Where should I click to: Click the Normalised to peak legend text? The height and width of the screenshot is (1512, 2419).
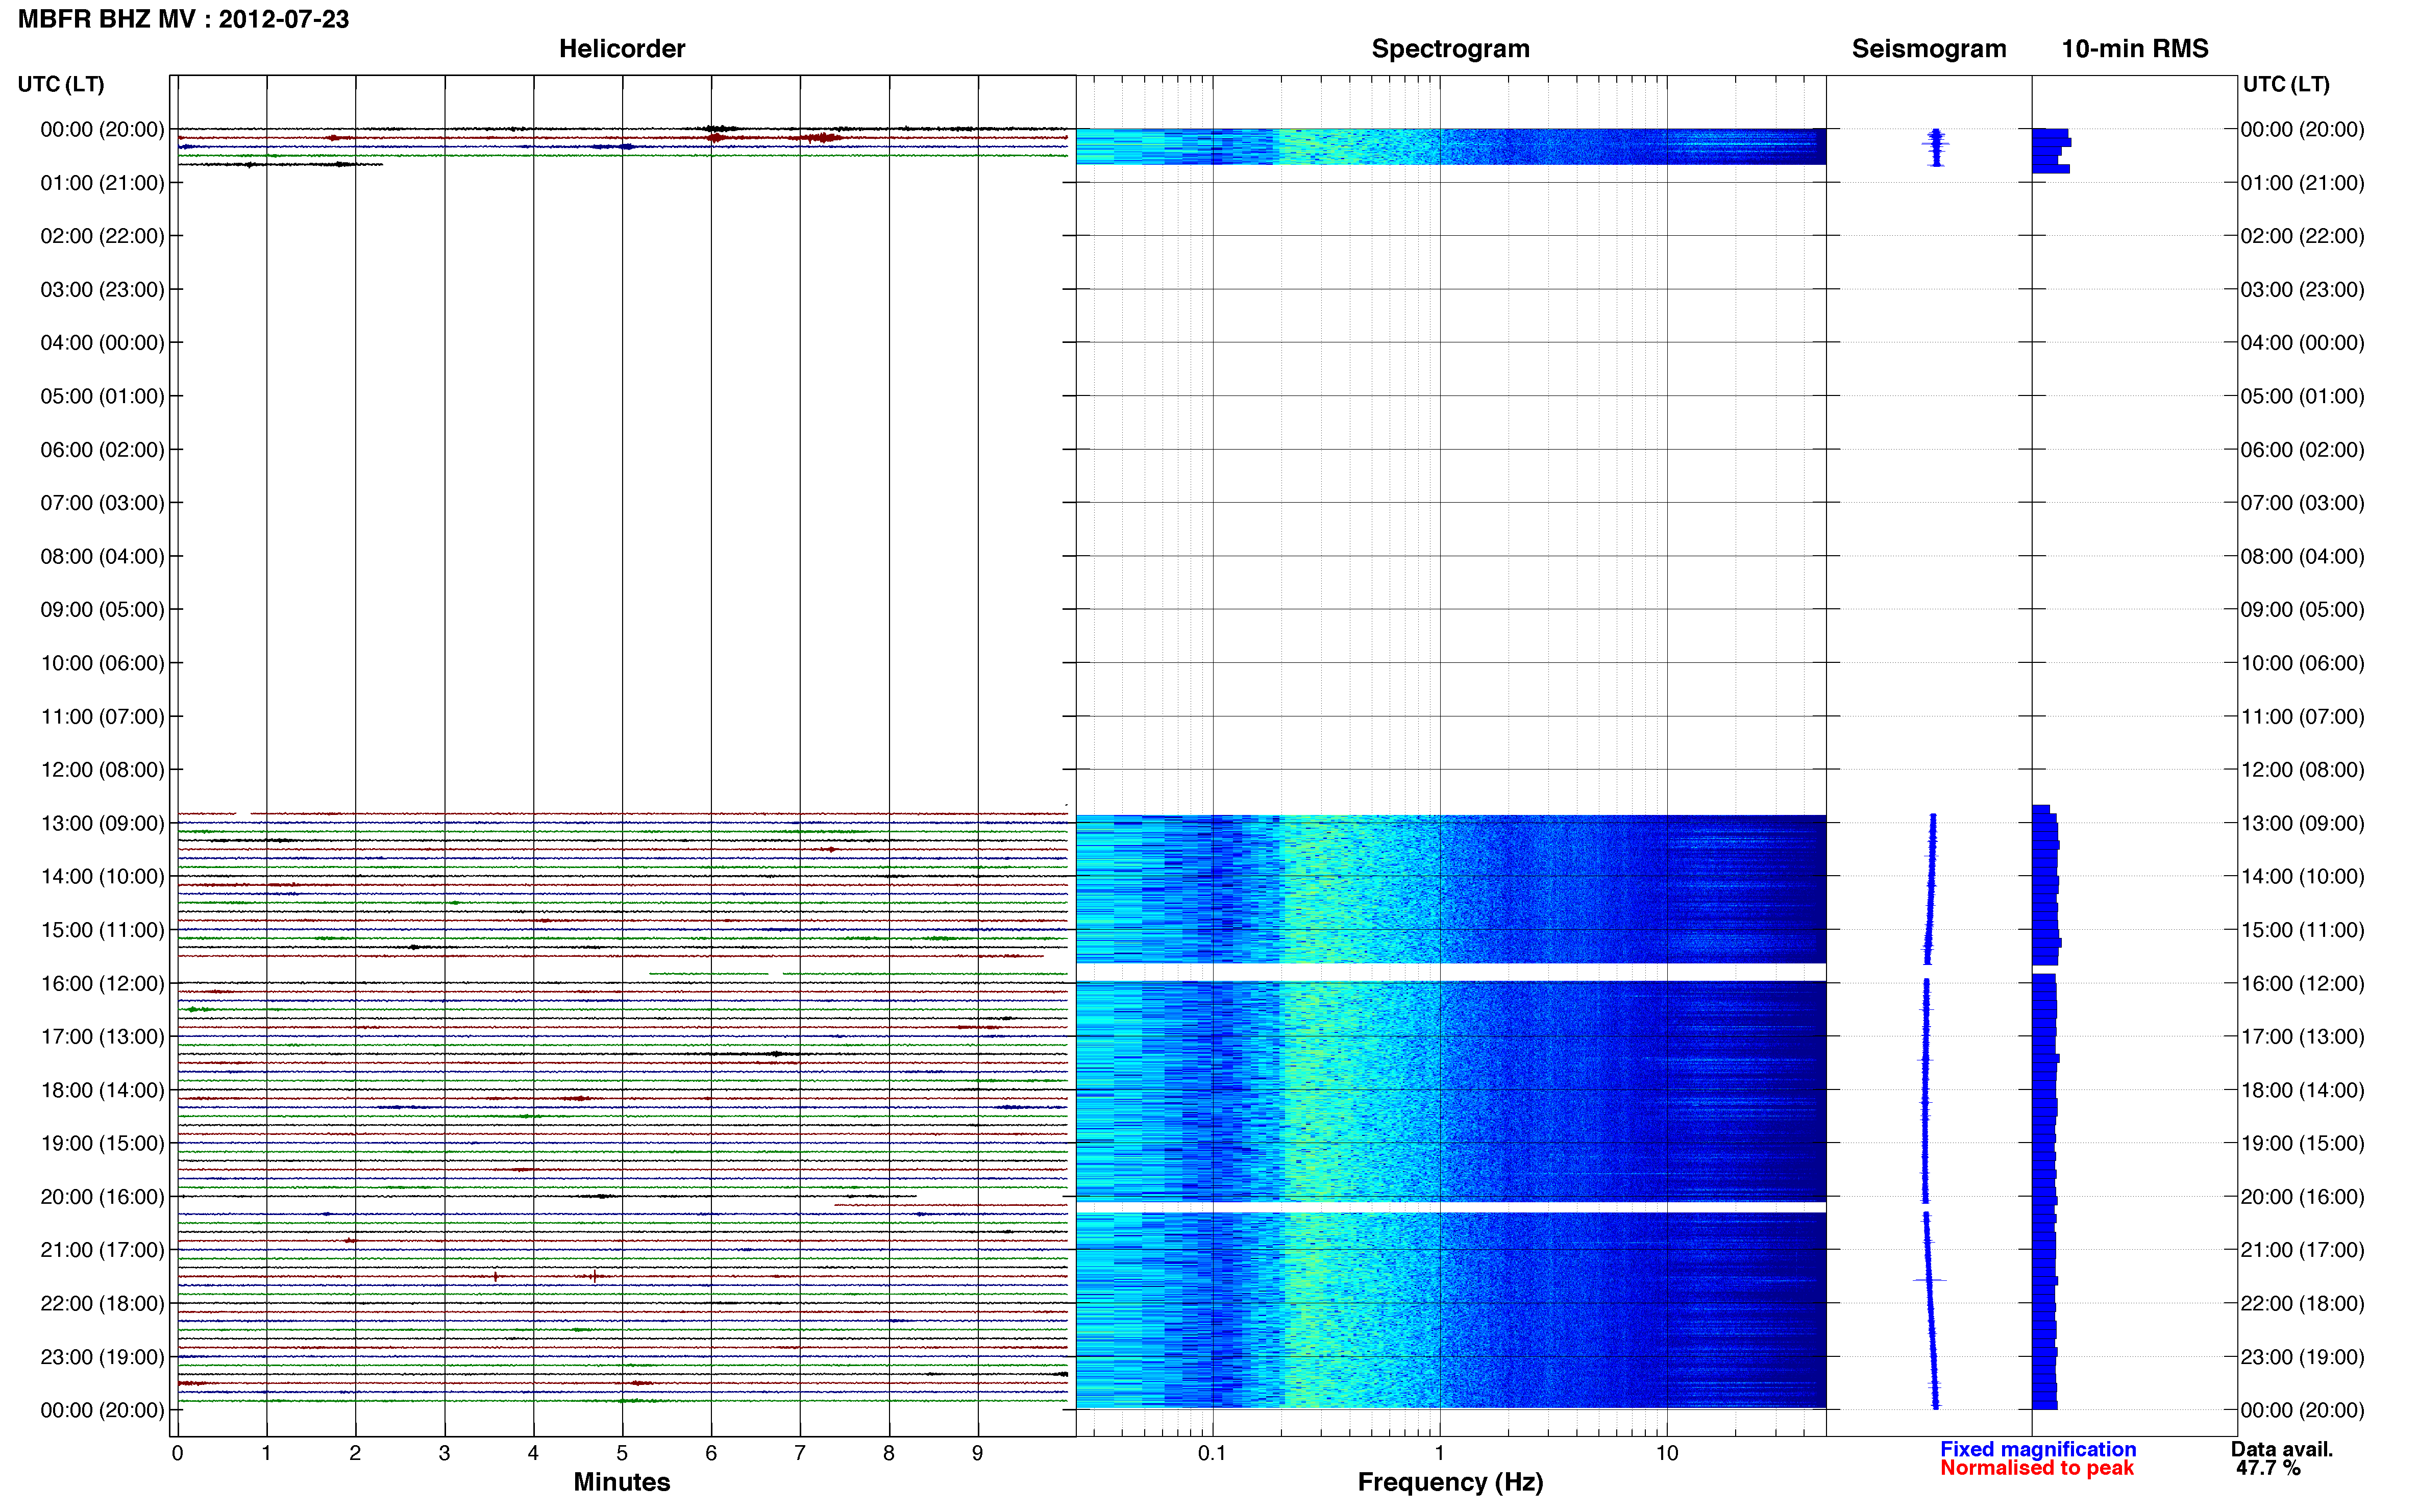pyautogui.click(x=2037, y=1468)
